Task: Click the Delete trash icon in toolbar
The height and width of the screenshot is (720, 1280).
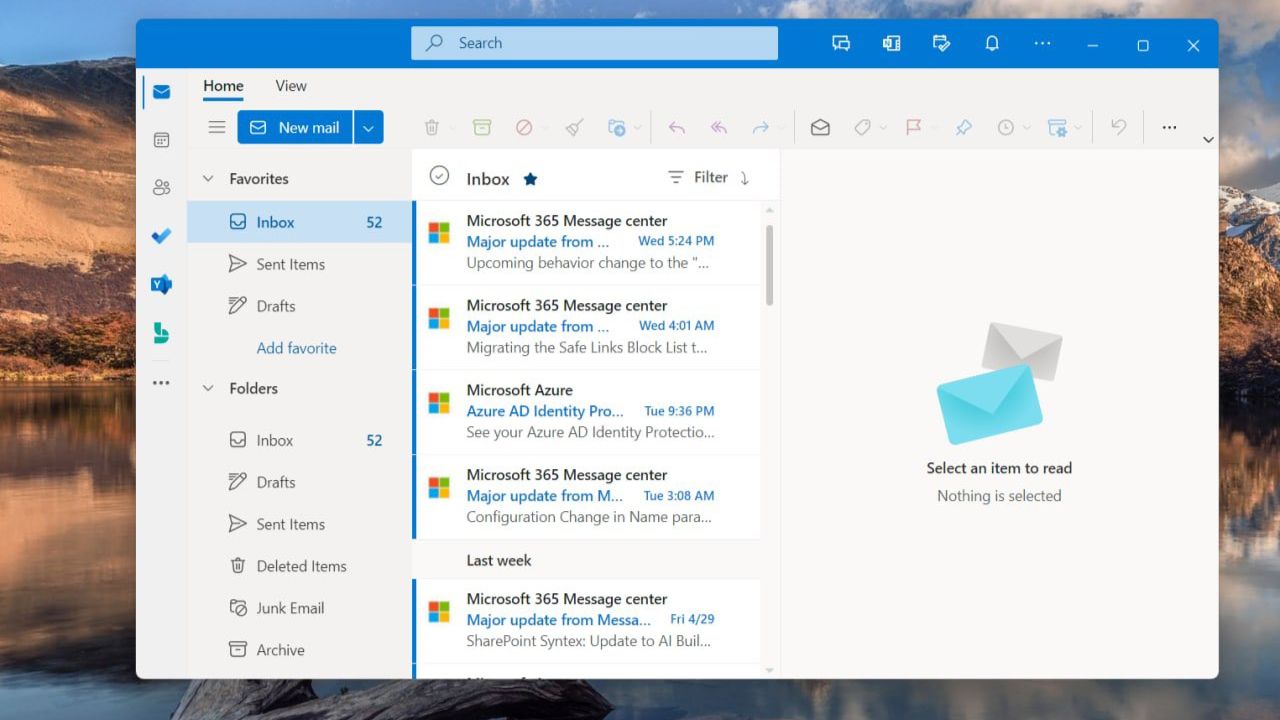Action: click(x=432, y=127)
